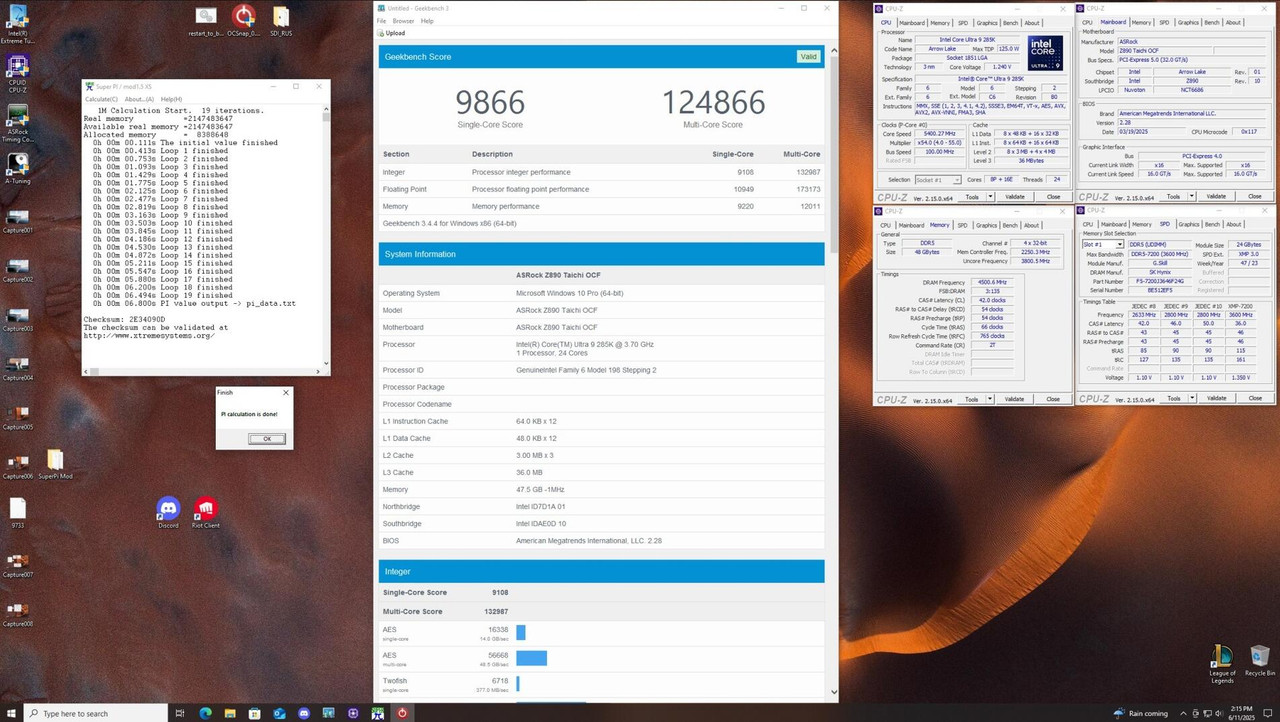
Task: Click Validate in the CPU-Z CPU window
Action: [1014, 197]
